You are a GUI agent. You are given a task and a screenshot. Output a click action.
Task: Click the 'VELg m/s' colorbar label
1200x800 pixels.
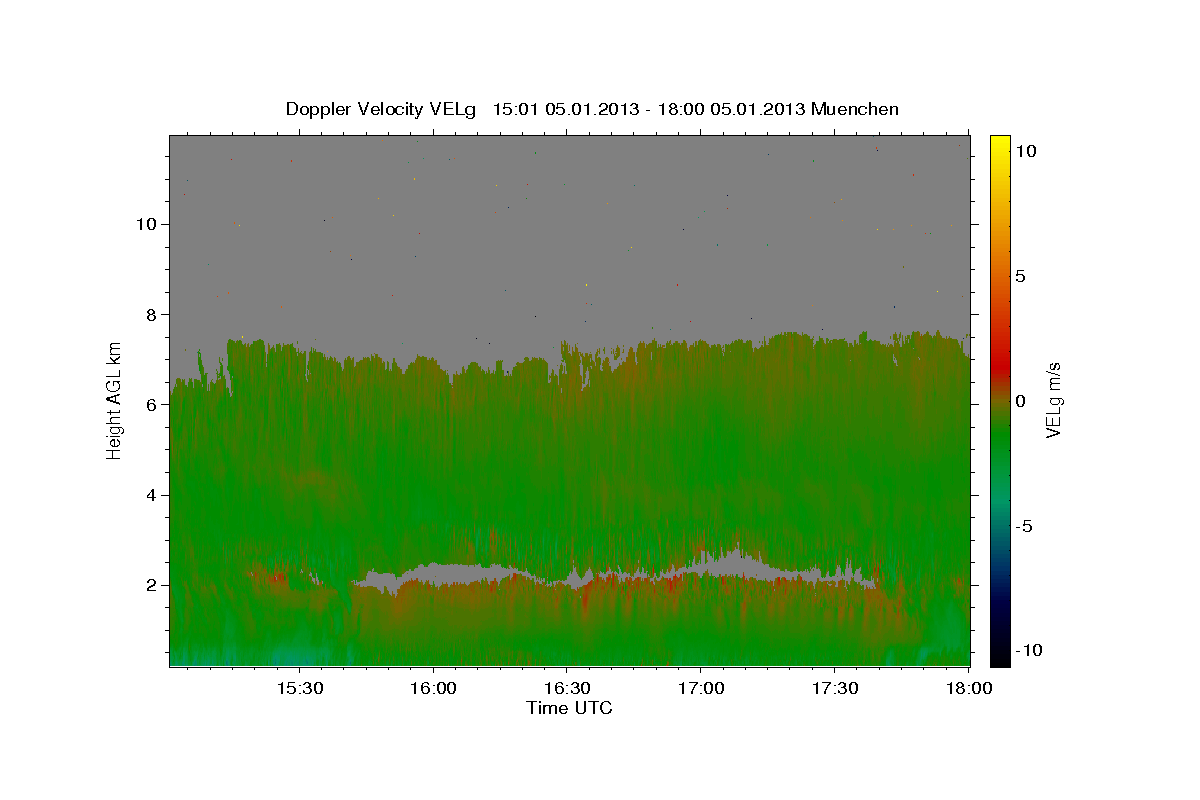(x=1053, y=401)
